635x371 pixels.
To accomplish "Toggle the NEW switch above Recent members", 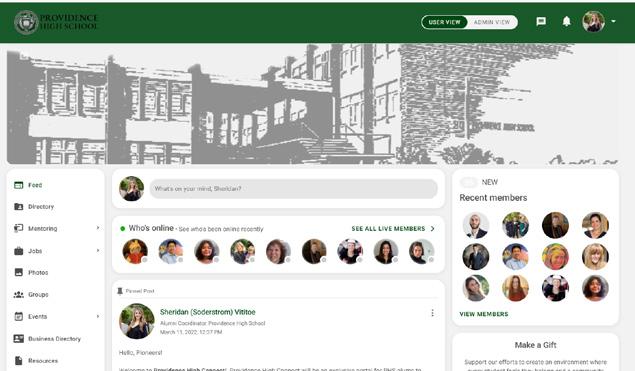I will click(469, 182).
